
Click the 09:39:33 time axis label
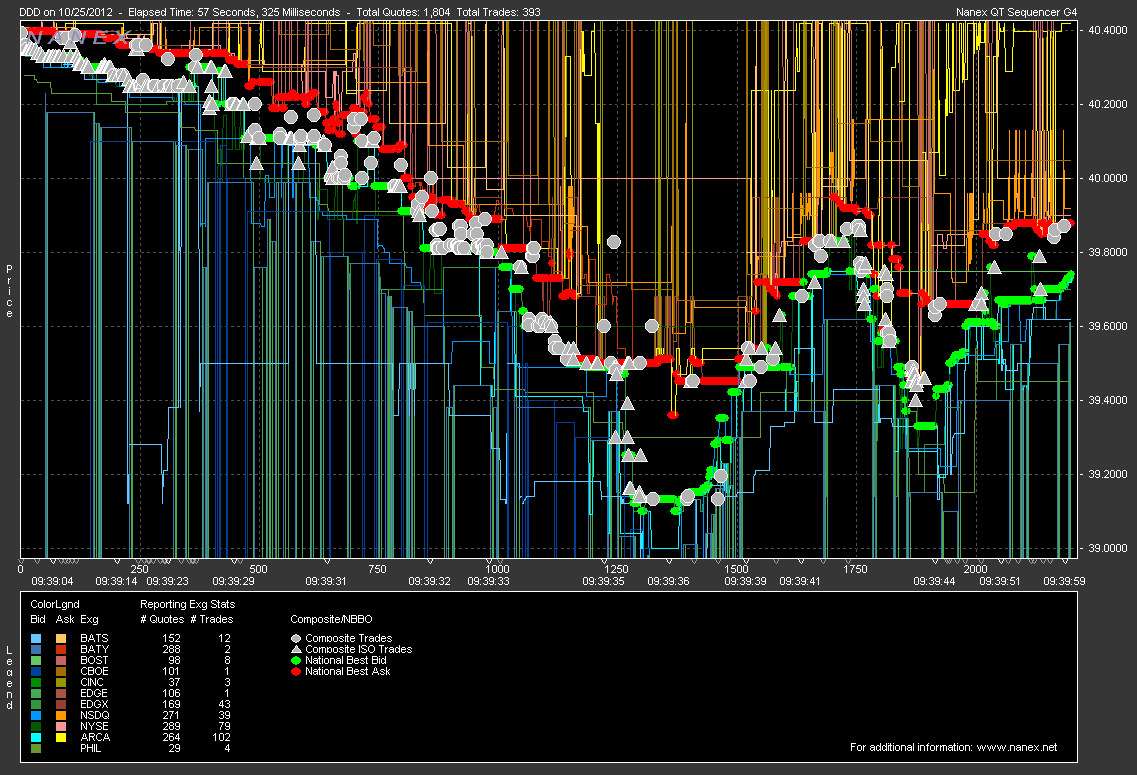[488, 581]
